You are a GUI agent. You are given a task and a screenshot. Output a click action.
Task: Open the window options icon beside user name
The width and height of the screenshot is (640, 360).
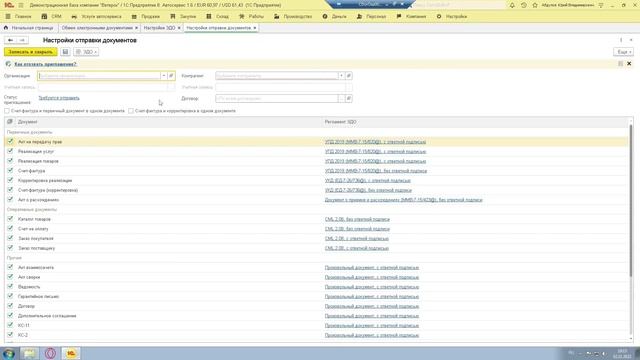click(601, 5)
